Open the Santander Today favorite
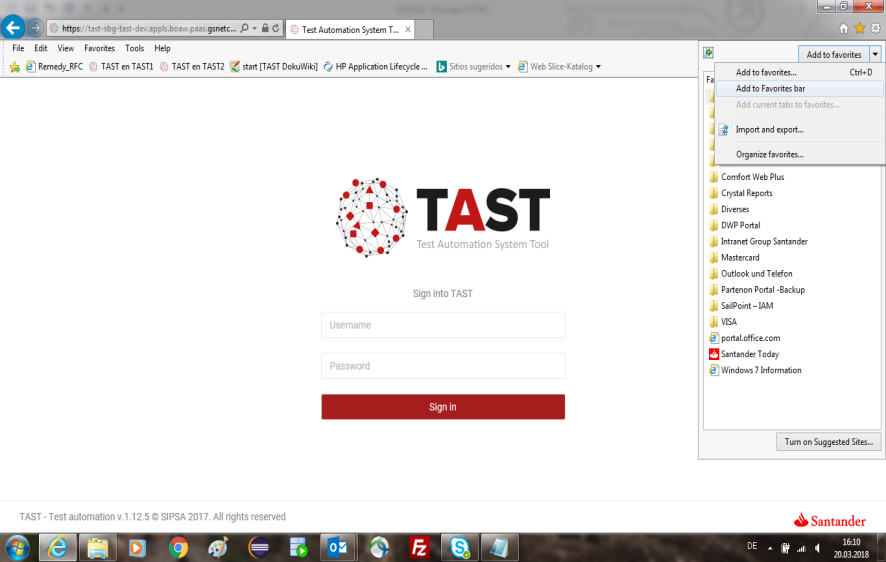The width and height of the screenshot is (886, 562). (x=749, y=354)
